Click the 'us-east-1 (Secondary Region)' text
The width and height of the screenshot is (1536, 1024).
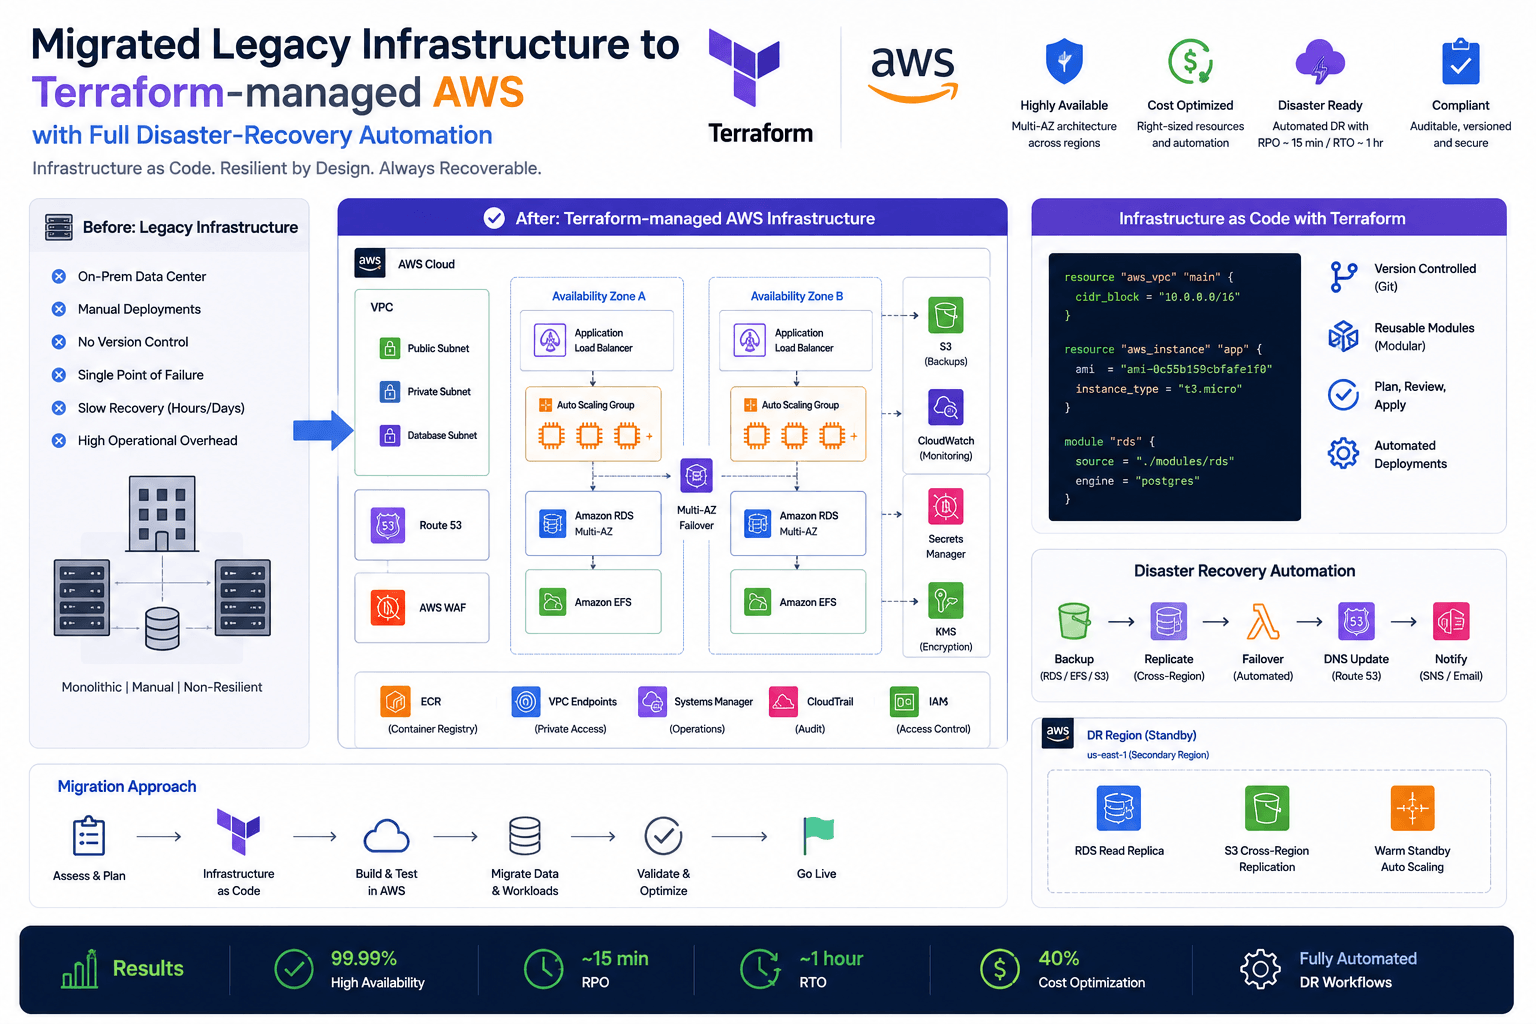coord(1147,755)
